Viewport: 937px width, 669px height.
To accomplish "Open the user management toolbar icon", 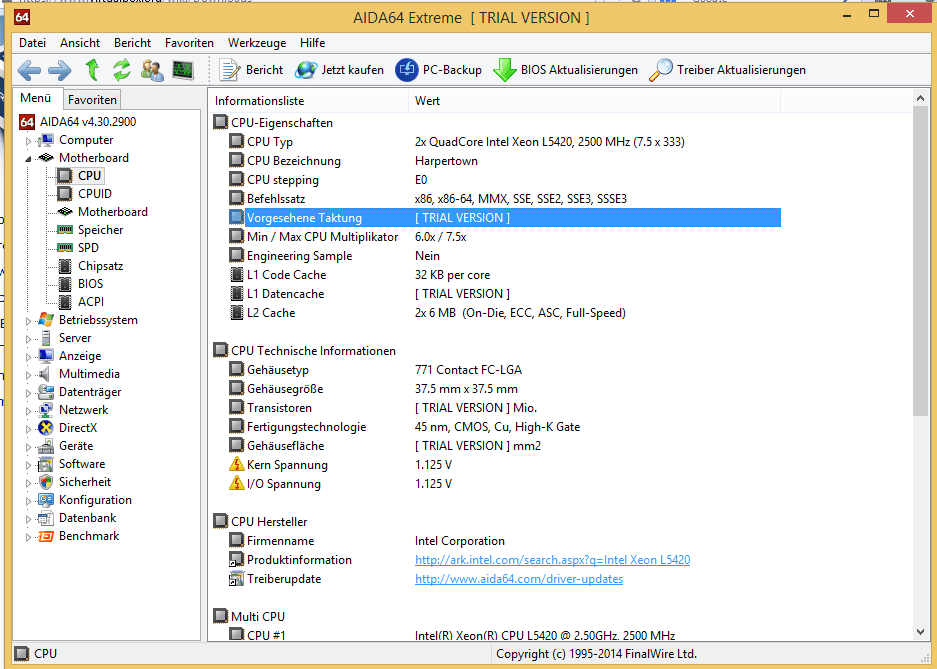I will [152, 70].
